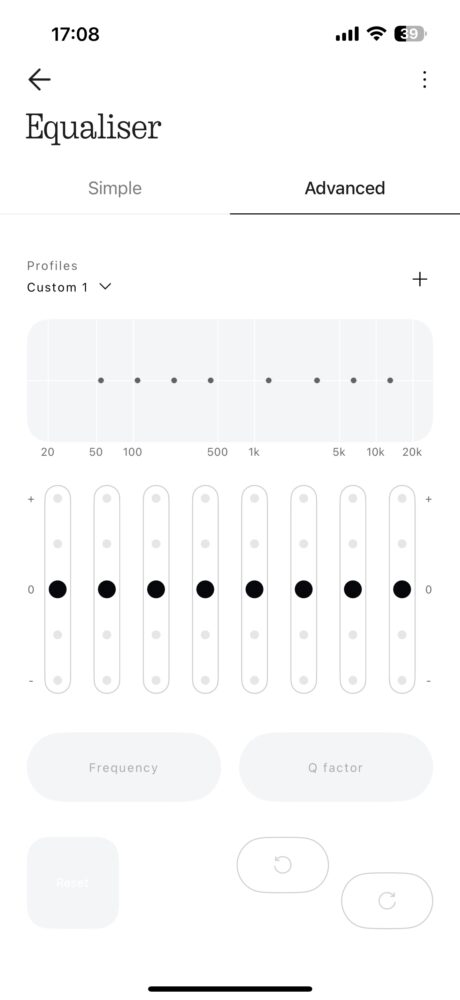
Task: Check the Wi-Fi status icon
Action: click(376, 34)
